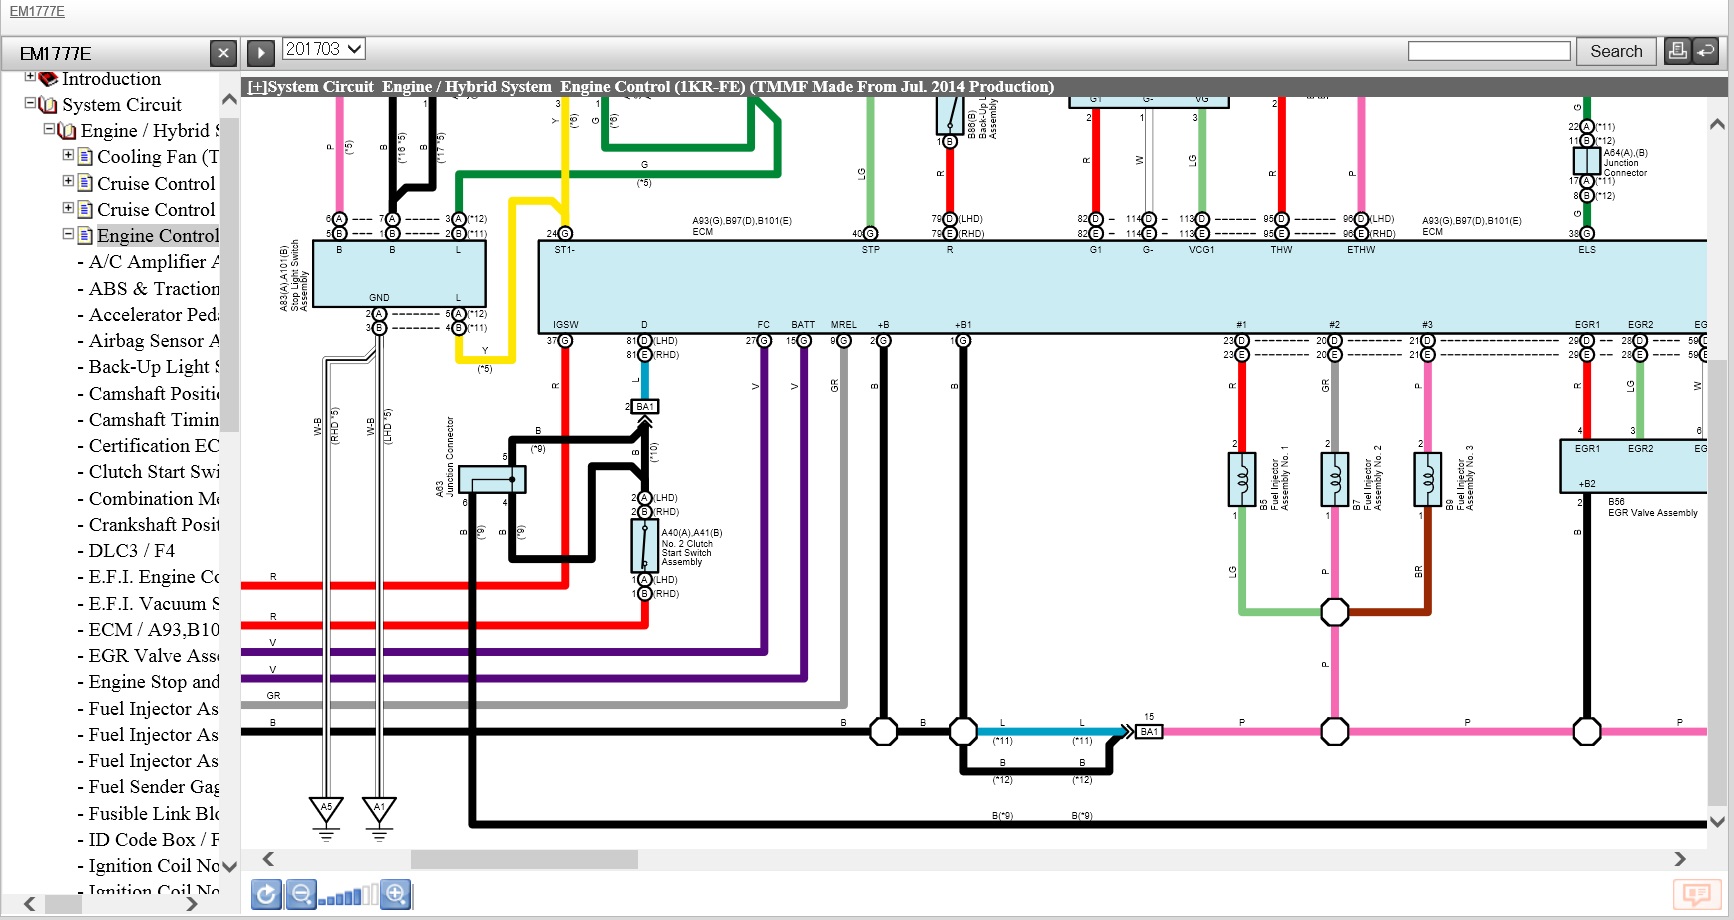Click the zoom in magnifier icon
This screenshot has height=920, width=1734.
pyautogui.click(x=396, y=894)
